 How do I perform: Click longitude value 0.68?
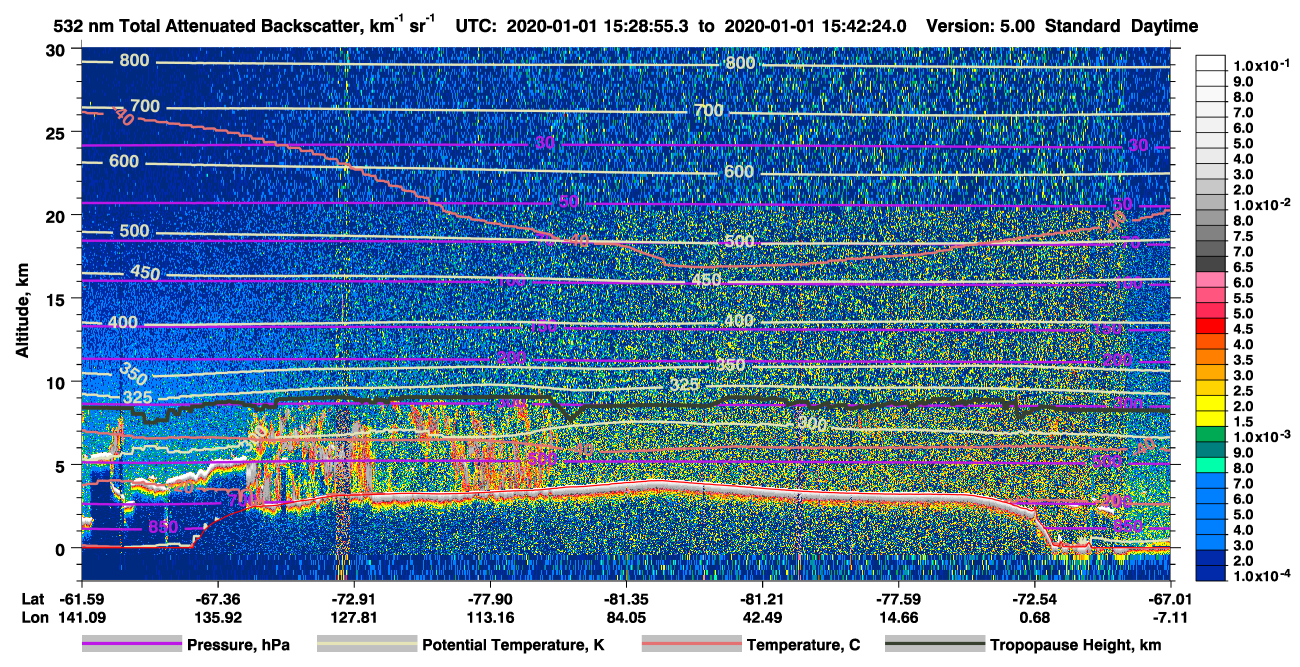click(1035, 617)
